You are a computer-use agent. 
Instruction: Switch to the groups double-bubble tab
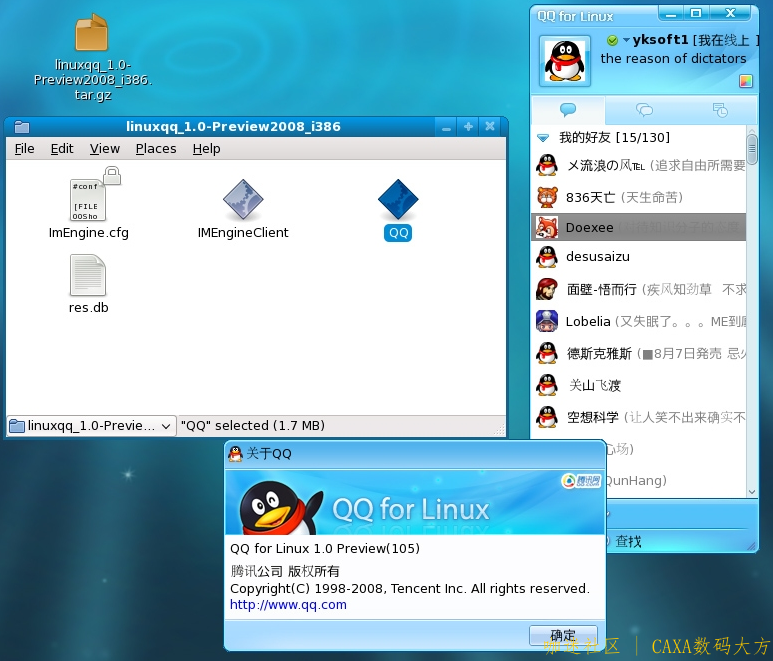(644, 109)
